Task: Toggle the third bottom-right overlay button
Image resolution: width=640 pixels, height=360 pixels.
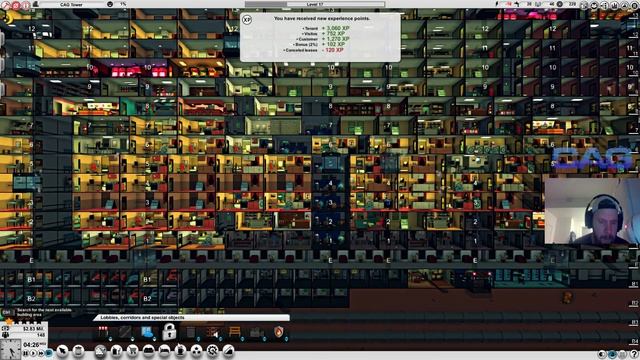Action: 622,354
